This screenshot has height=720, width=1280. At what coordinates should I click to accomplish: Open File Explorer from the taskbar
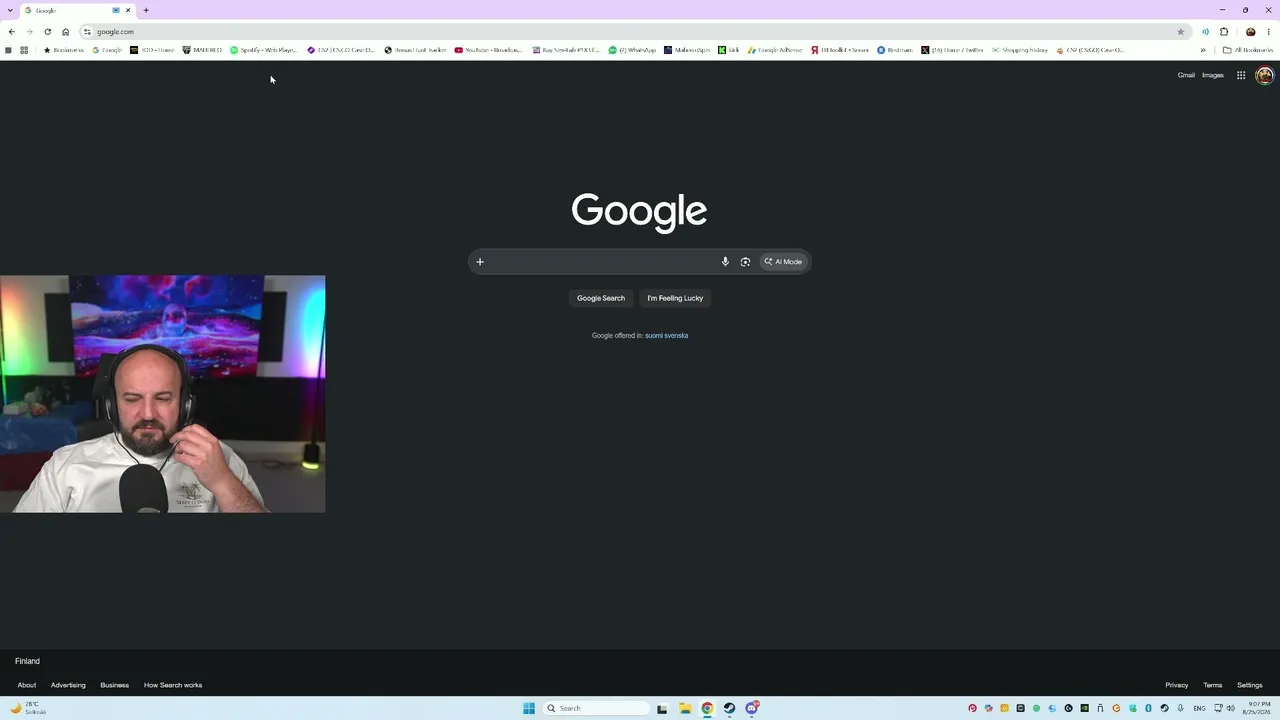(685, 709)
